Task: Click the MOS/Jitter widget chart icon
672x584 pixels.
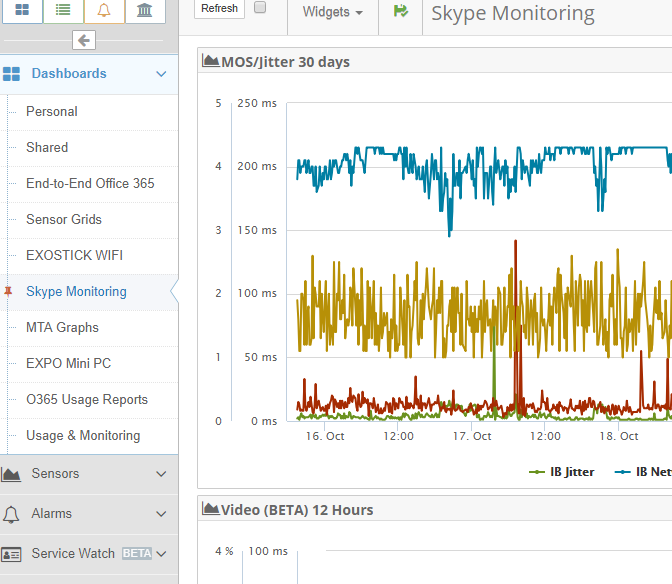Action: click(210, 61)
